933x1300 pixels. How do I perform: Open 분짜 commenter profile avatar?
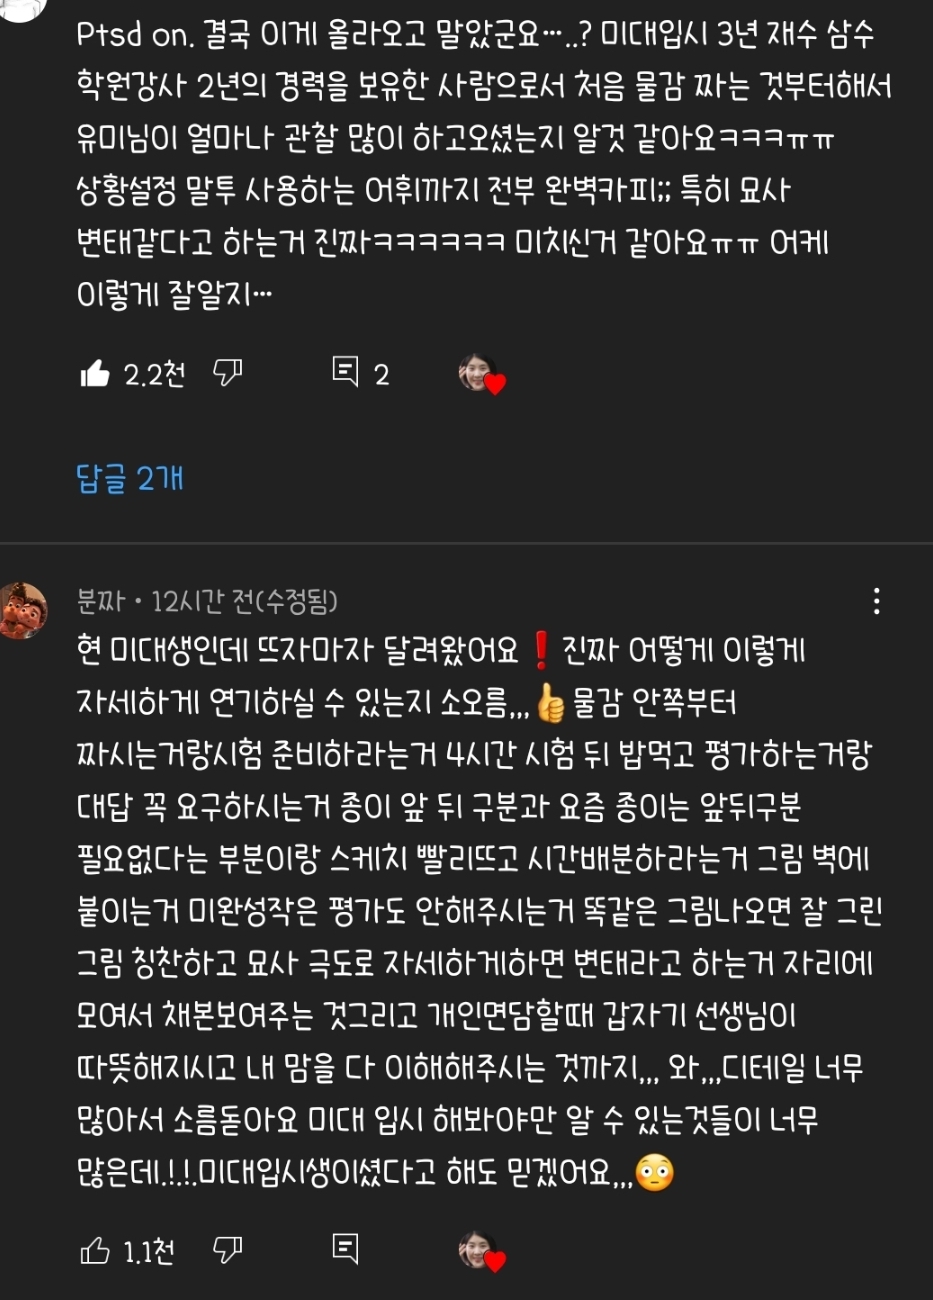23,610
